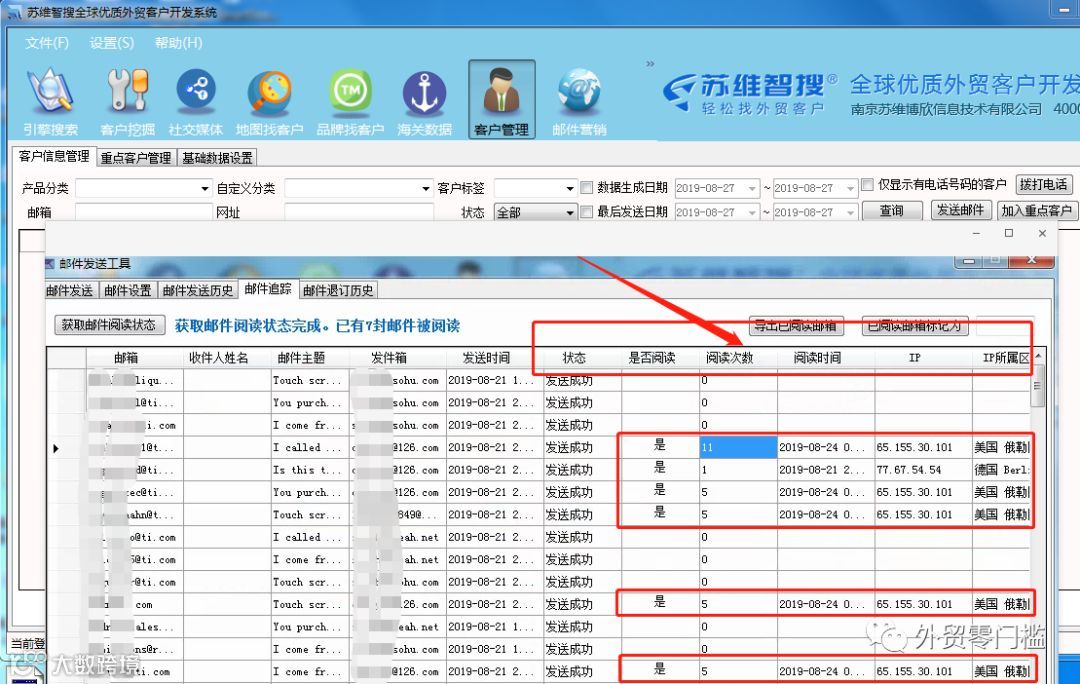Viewport: 1080px width, 684px height.
Task: Open 最后发送日期 start date picker
Action: point(752,212)
